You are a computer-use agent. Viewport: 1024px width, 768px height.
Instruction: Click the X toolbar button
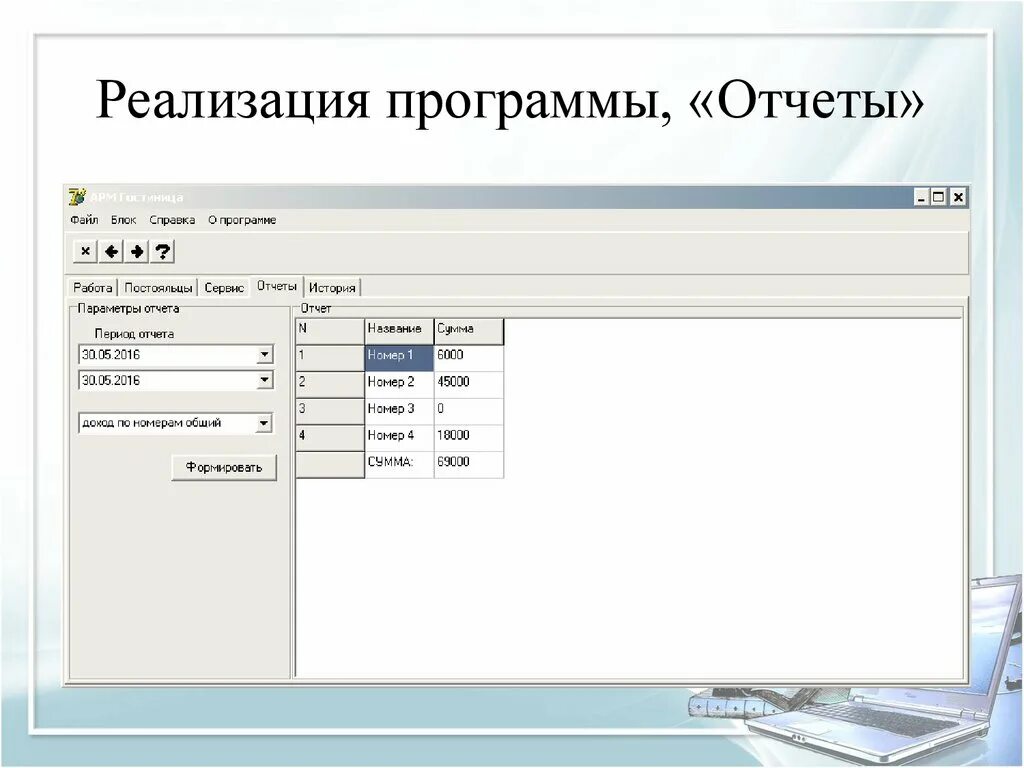85,251
